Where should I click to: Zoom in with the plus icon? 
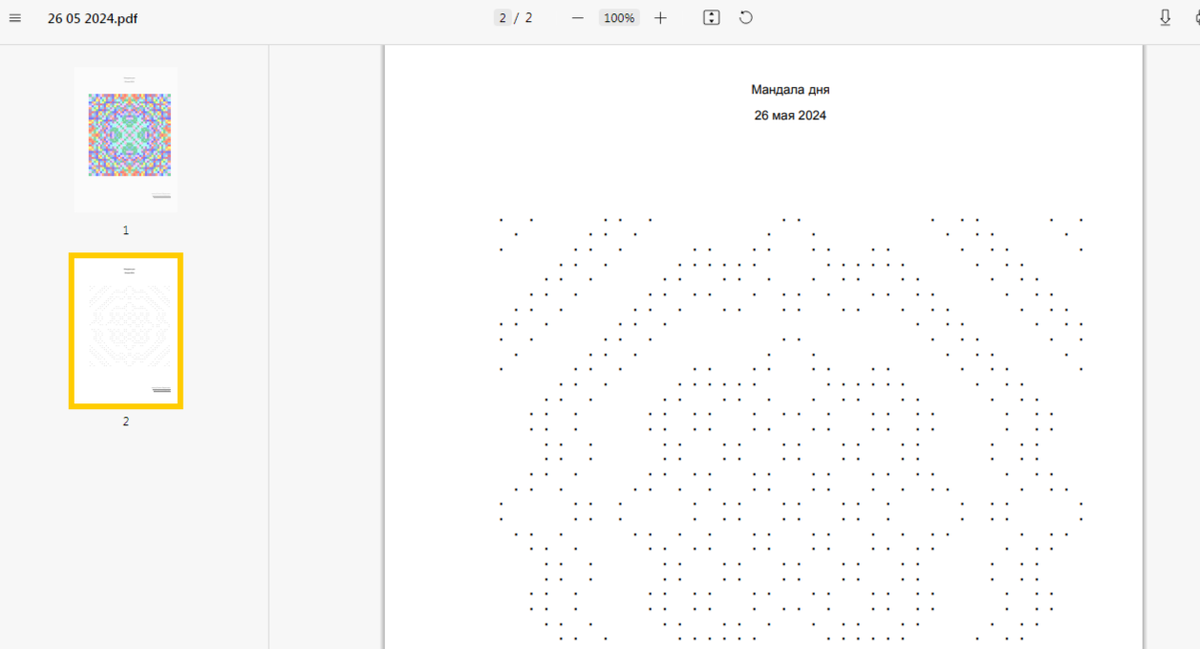660,18
